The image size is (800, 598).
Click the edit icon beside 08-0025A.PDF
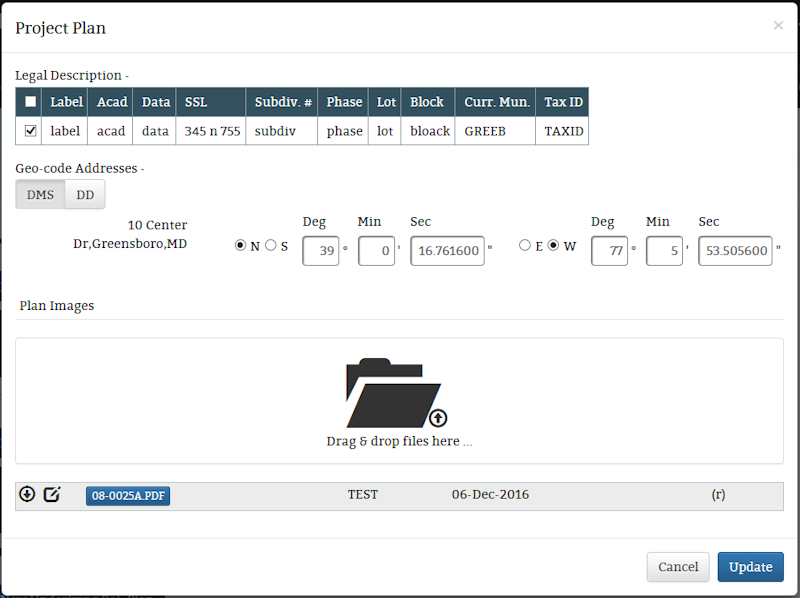point(52,495)
